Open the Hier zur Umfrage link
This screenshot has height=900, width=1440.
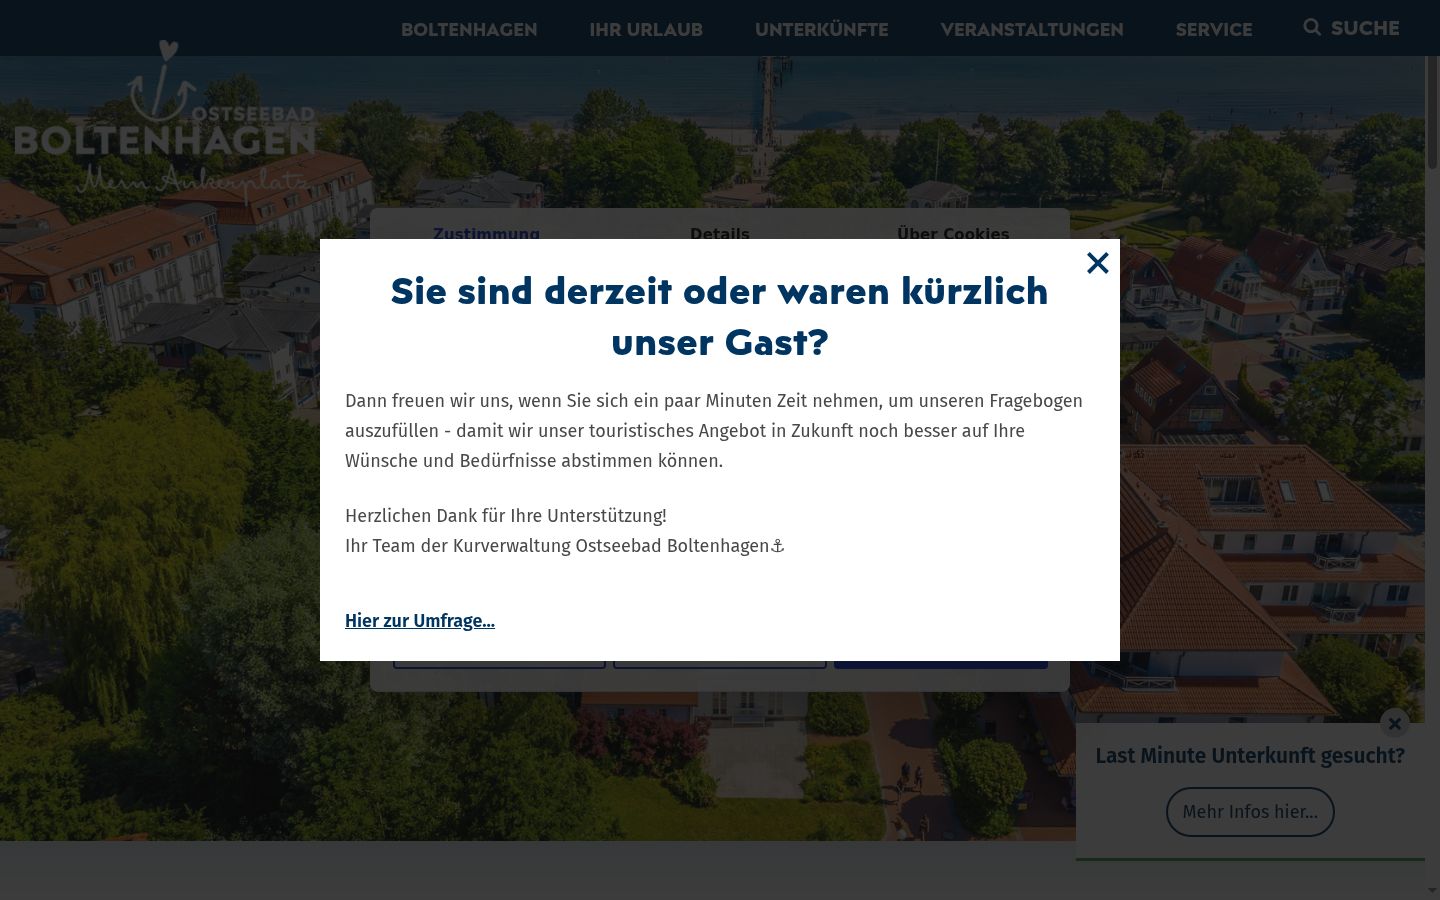[x=420, y=621]
